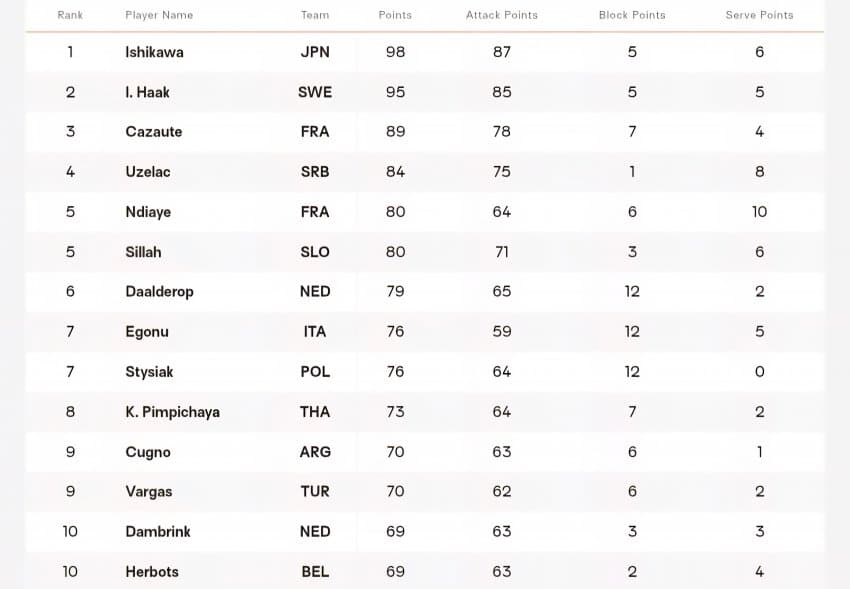Select the Ndiaye row name

click(148, 212)
